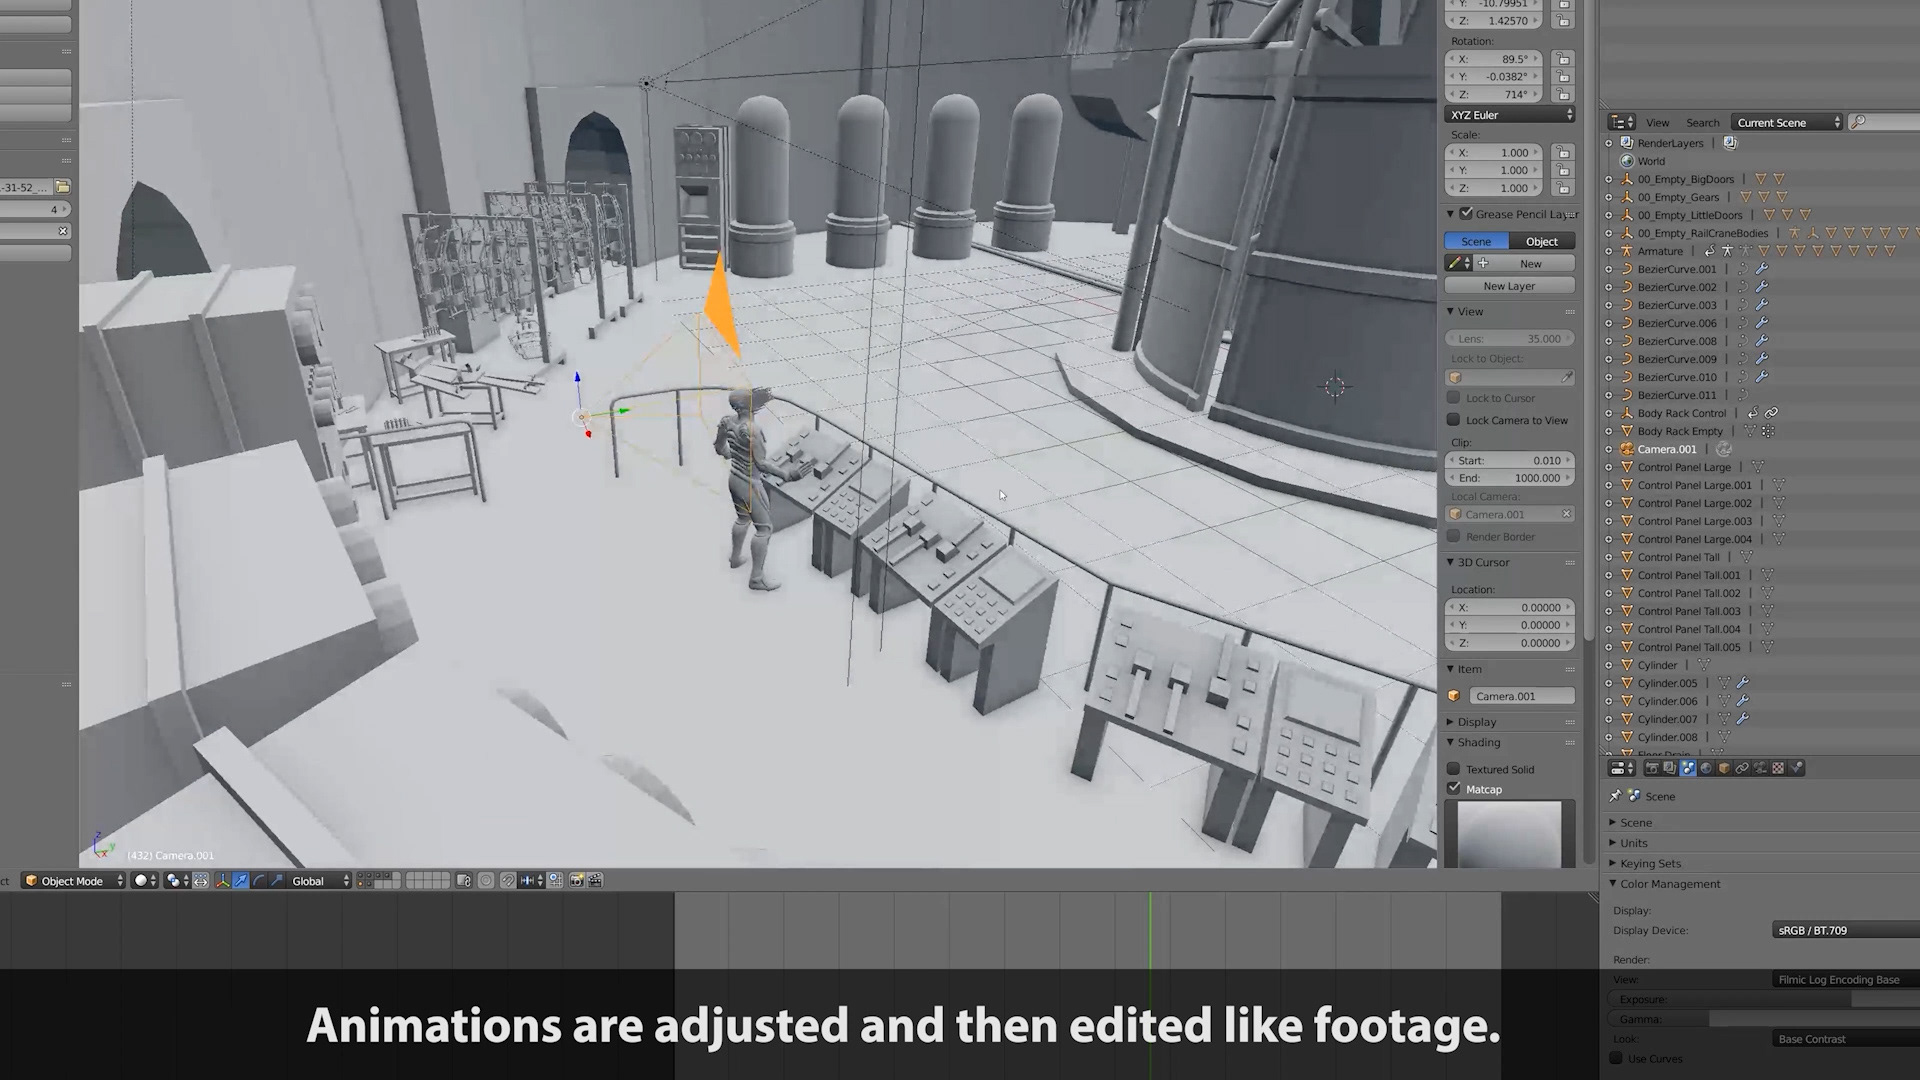The image size is (1920, 1080).
Task: Select Armature in the outliner
Action: pyautogui.click(x=1660, y=251)
